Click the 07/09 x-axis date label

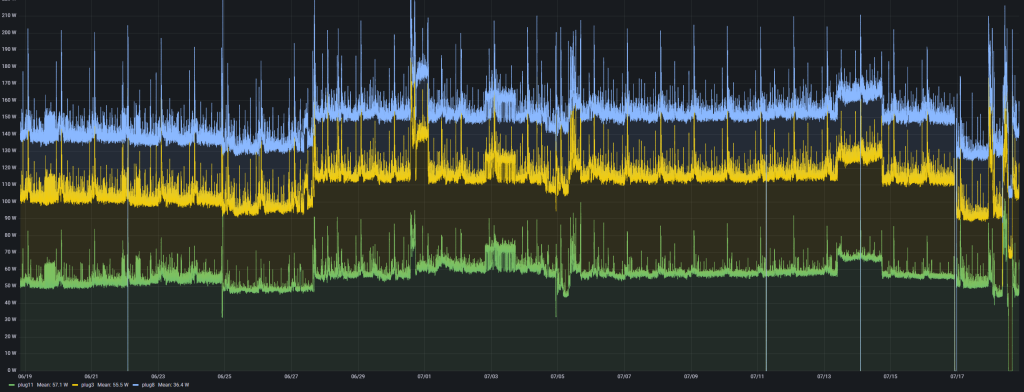coord(691,376)
